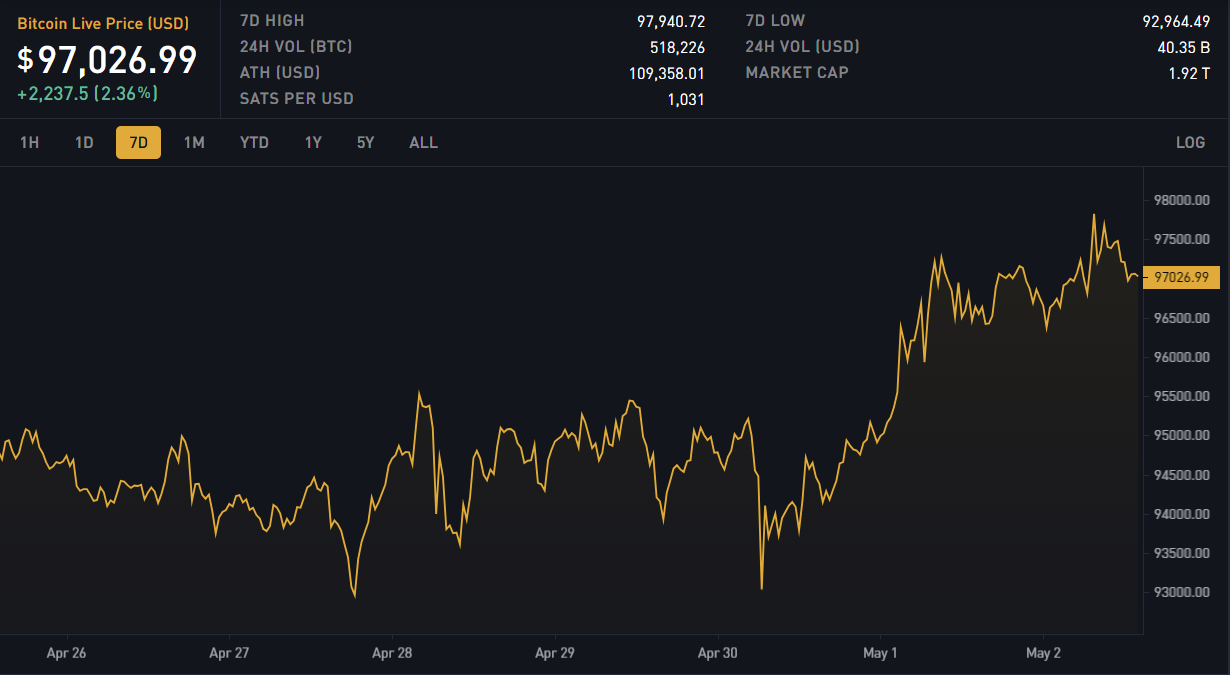Click the Apr 26 date label
This screenshot has width=1230, height=675.
point(67,654)
